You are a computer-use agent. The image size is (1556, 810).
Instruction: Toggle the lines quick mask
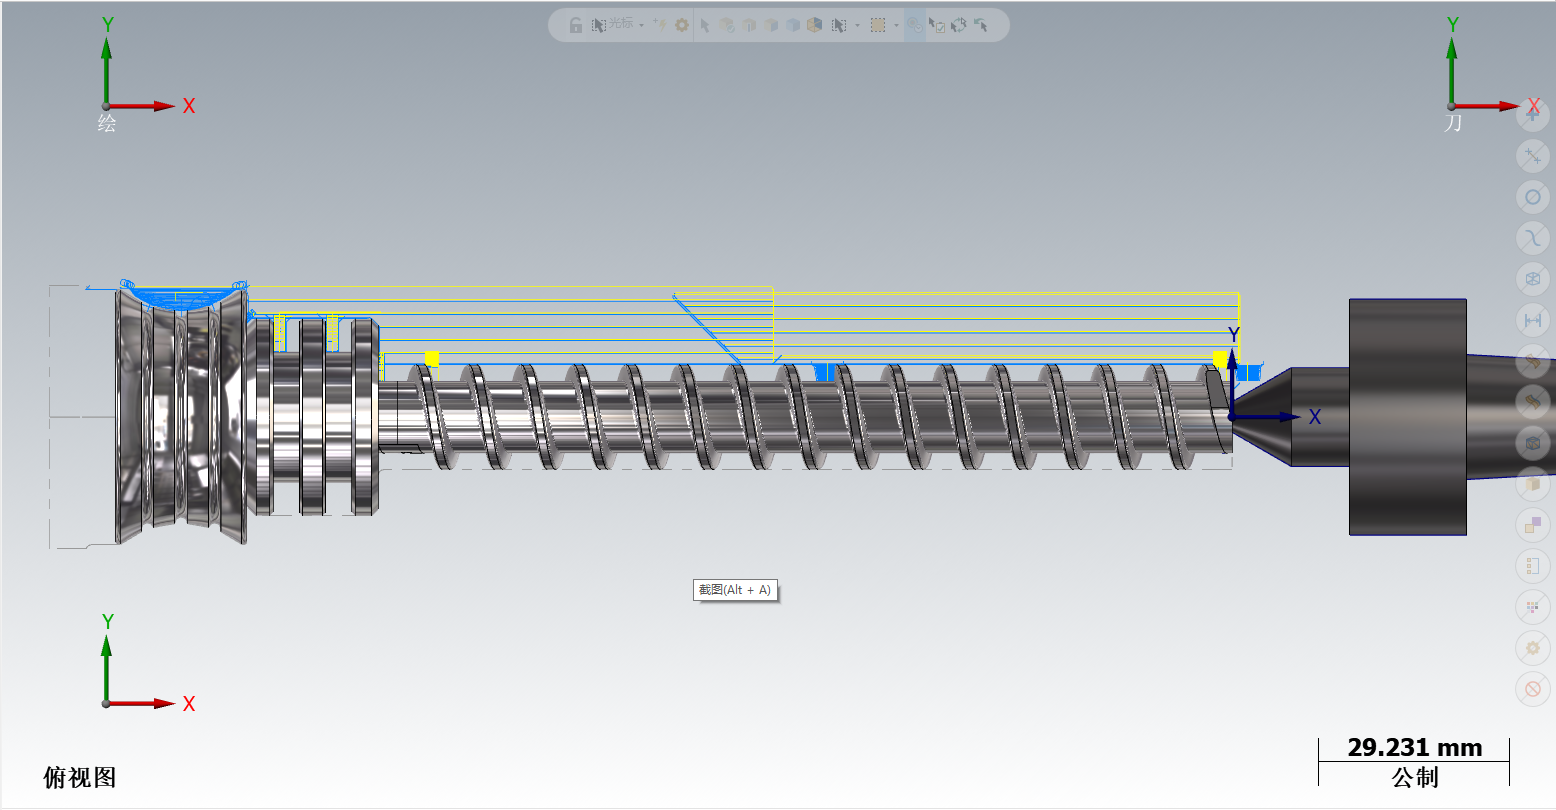1533,155
